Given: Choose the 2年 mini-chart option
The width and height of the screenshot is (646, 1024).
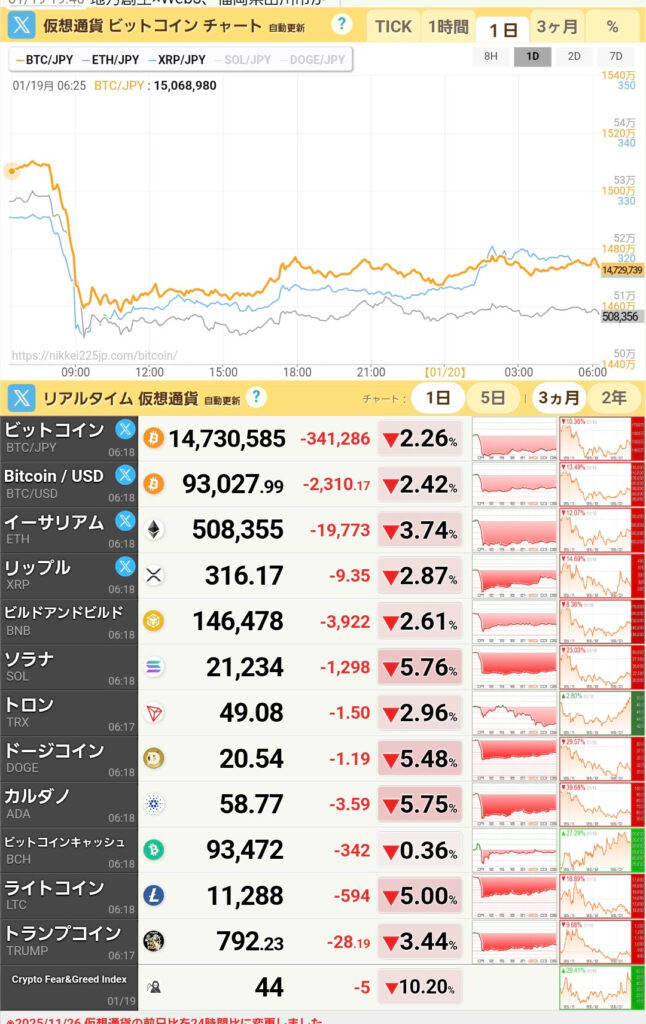Looking at the screenshot, I should (x=615, y=398).
